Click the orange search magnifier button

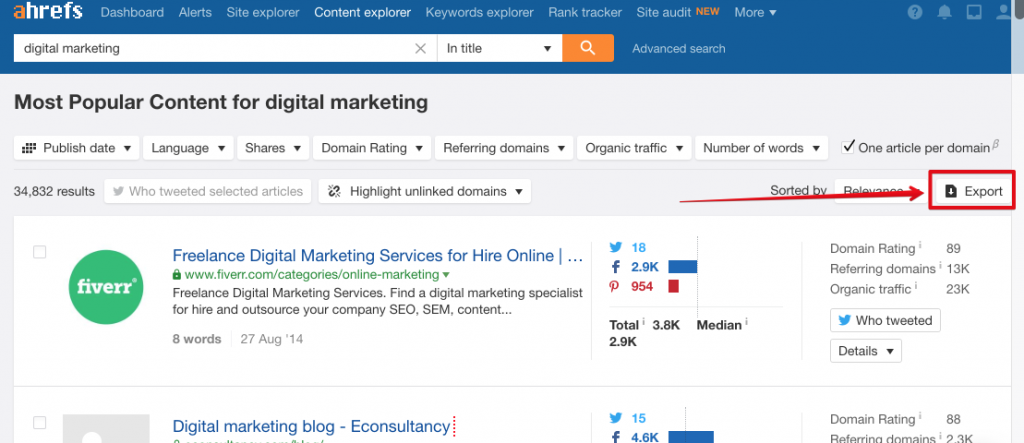pyautogui.click(x=587, y=48)
